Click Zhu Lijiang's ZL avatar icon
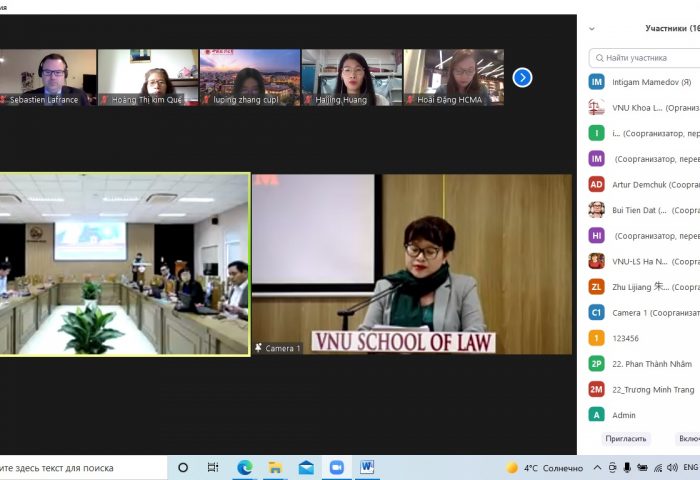This screenshot has height=480, width=700. pos(597,286)
